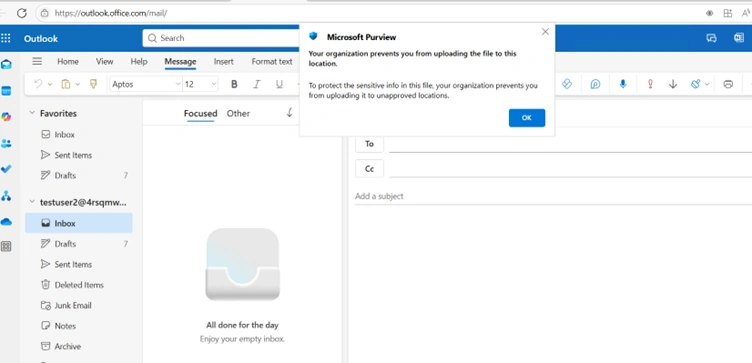The width and height of the screenshot is (752, 363).
Task: Open the Format text ribbon tab
Action: 272,61
